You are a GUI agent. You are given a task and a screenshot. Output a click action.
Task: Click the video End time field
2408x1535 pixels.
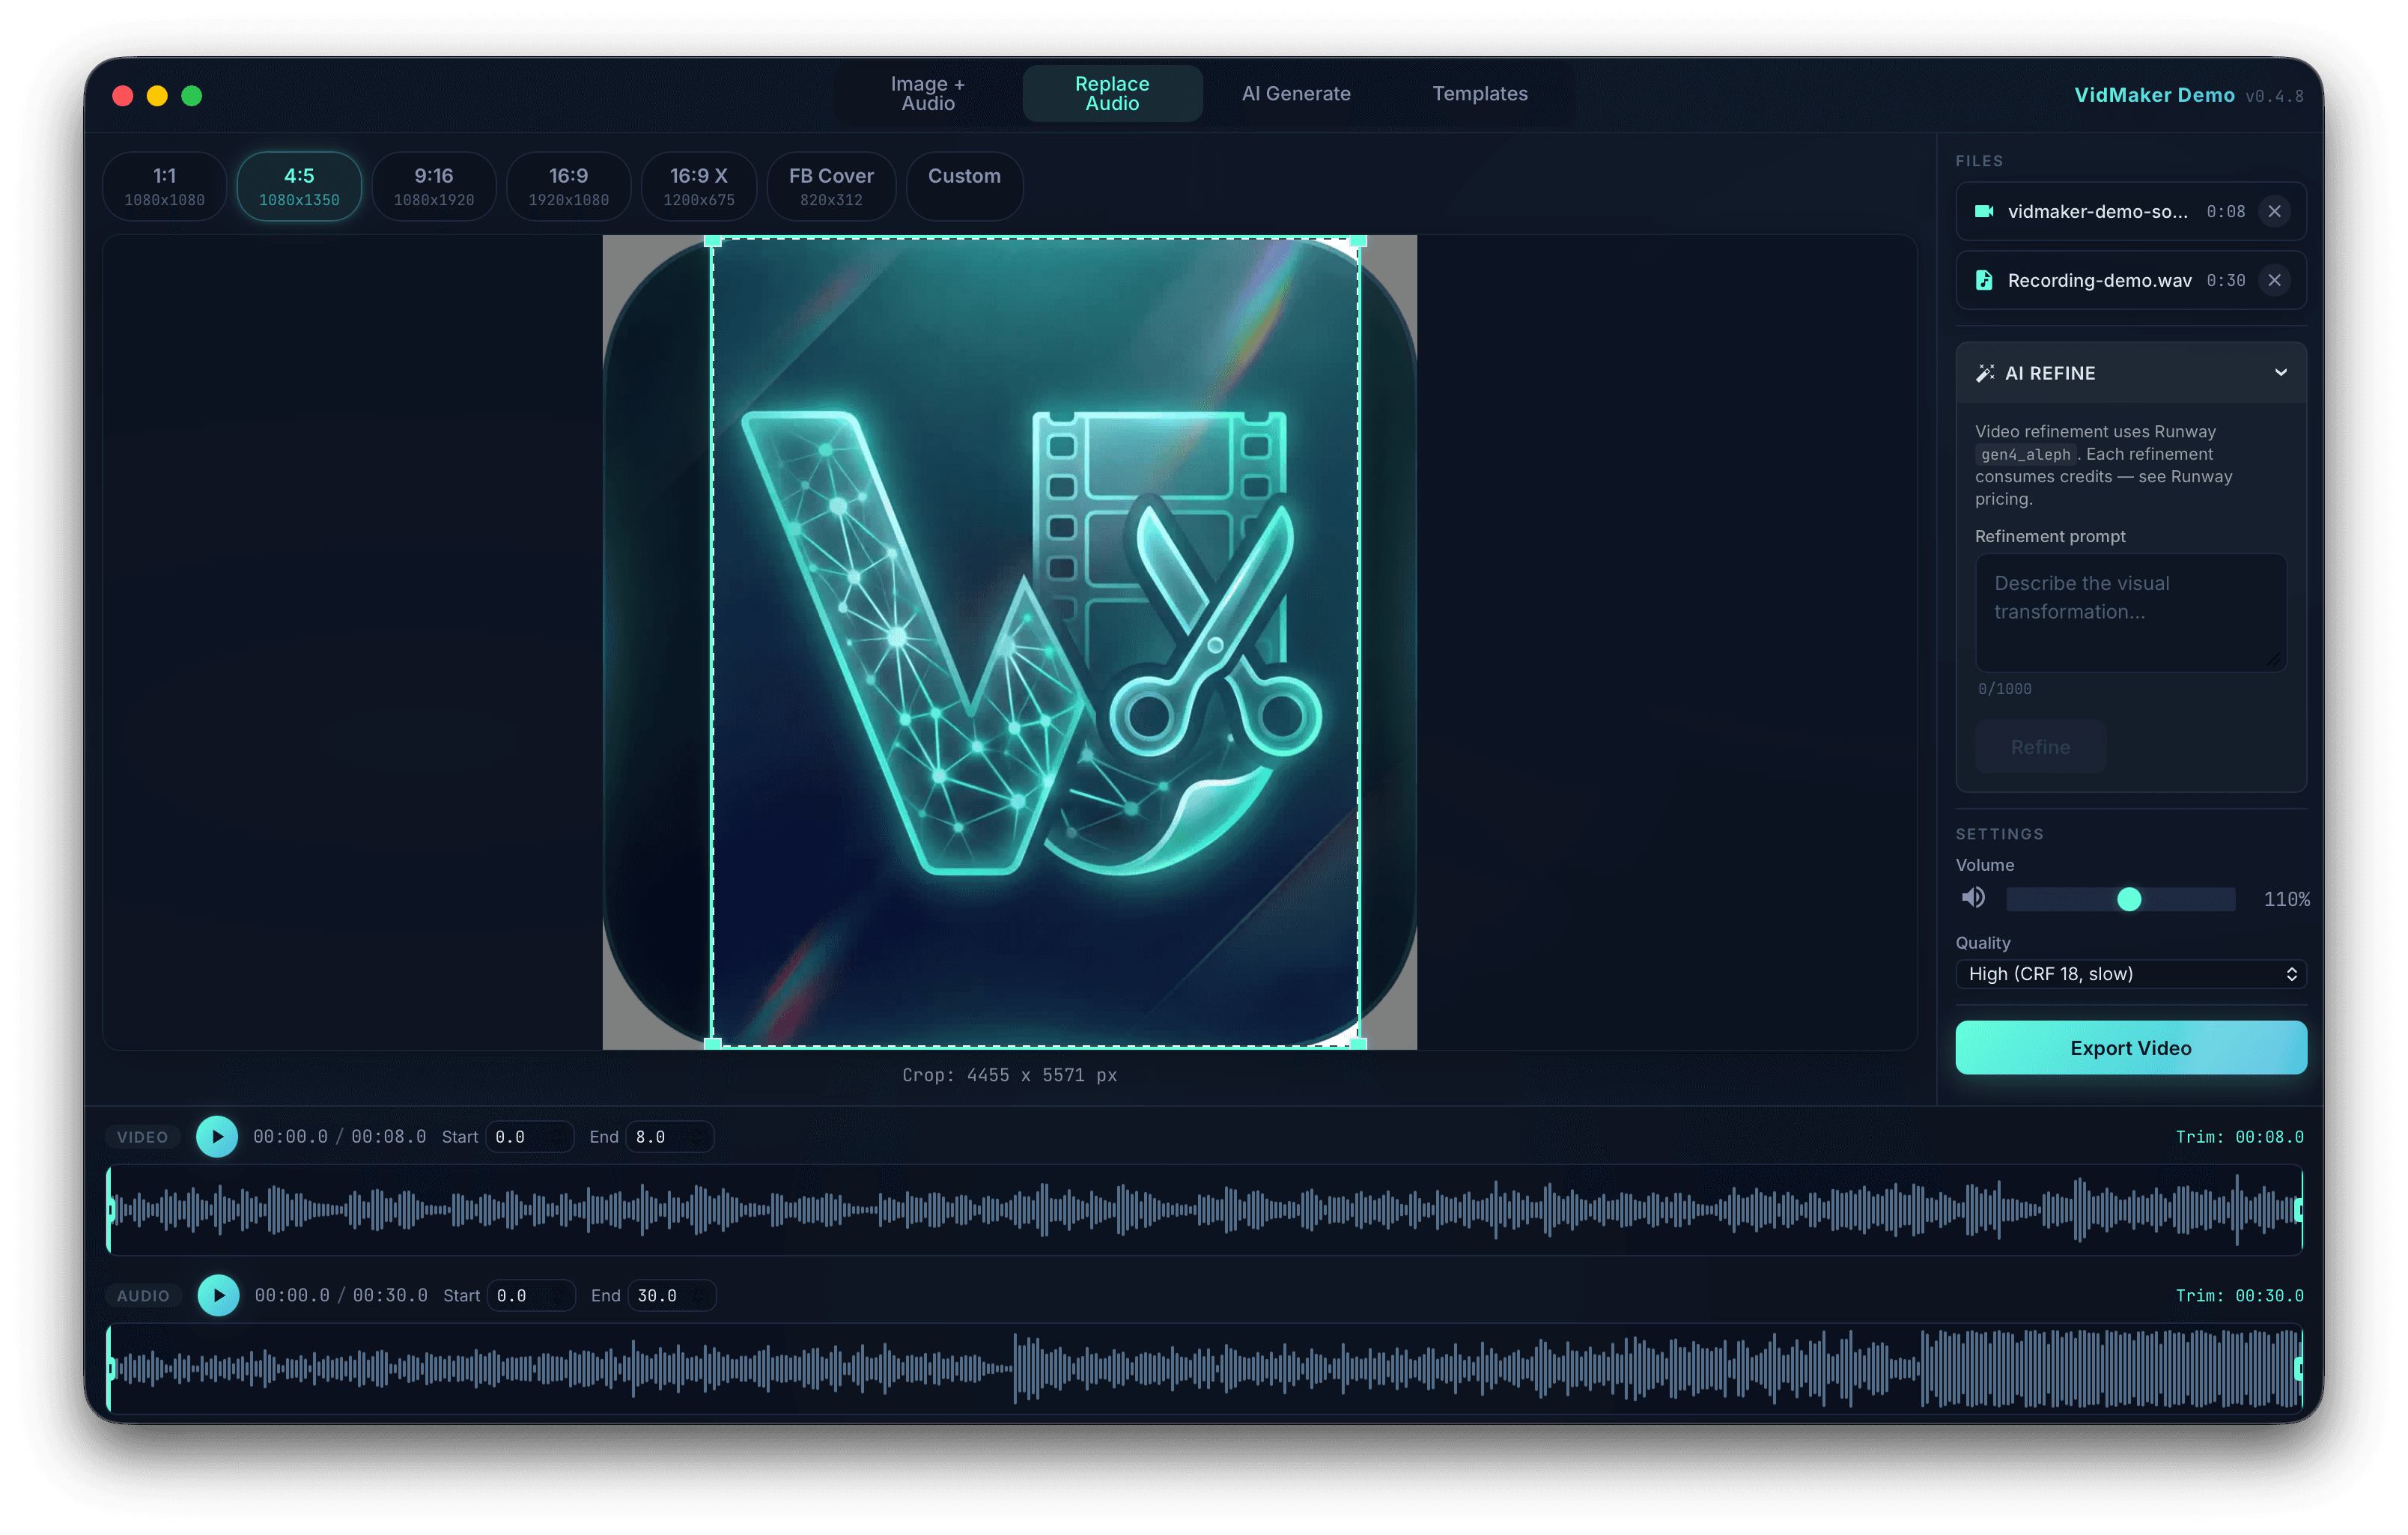point(669,1137)
